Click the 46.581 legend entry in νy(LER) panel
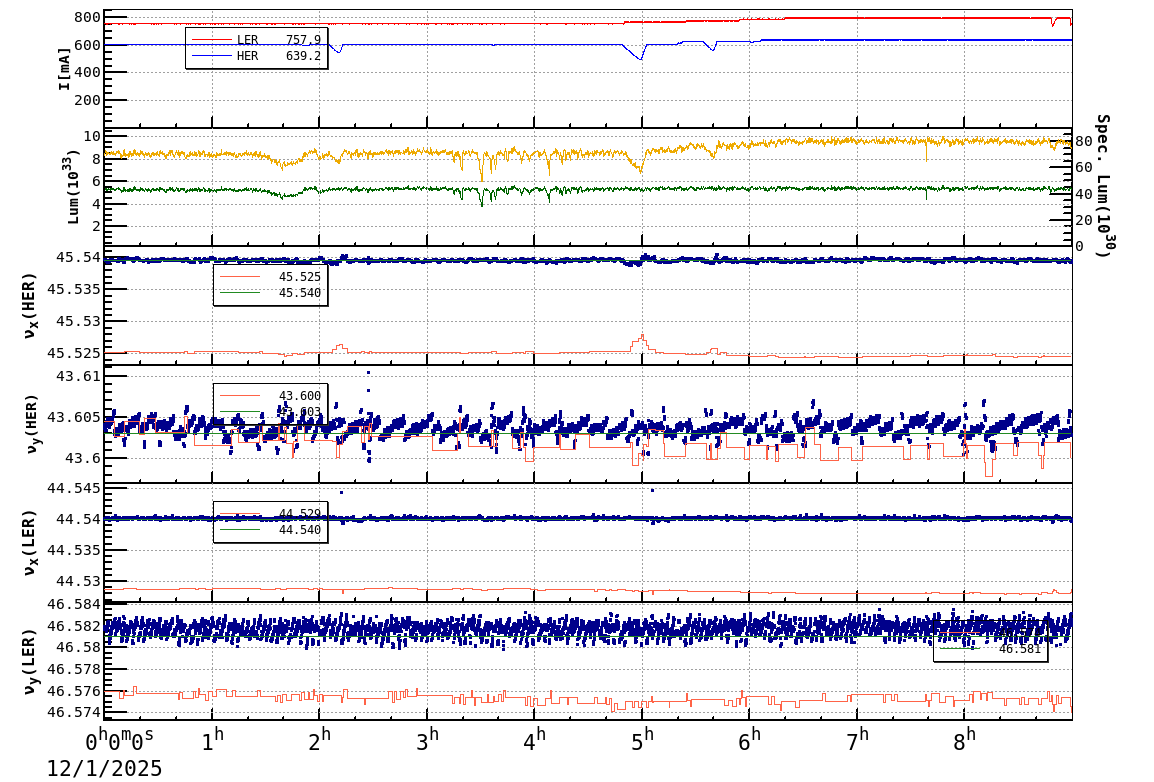 pos(991,650)
